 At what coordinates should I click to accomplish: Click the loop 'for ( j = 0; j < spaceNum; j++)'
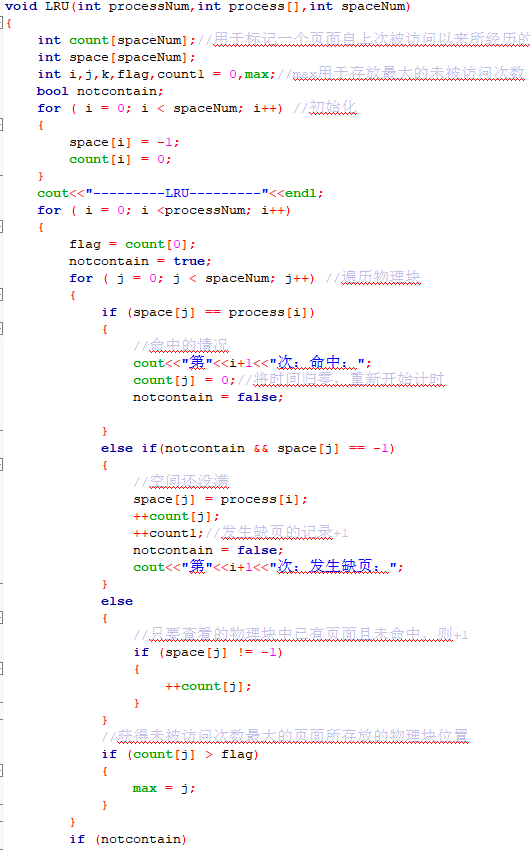point(192,279)
